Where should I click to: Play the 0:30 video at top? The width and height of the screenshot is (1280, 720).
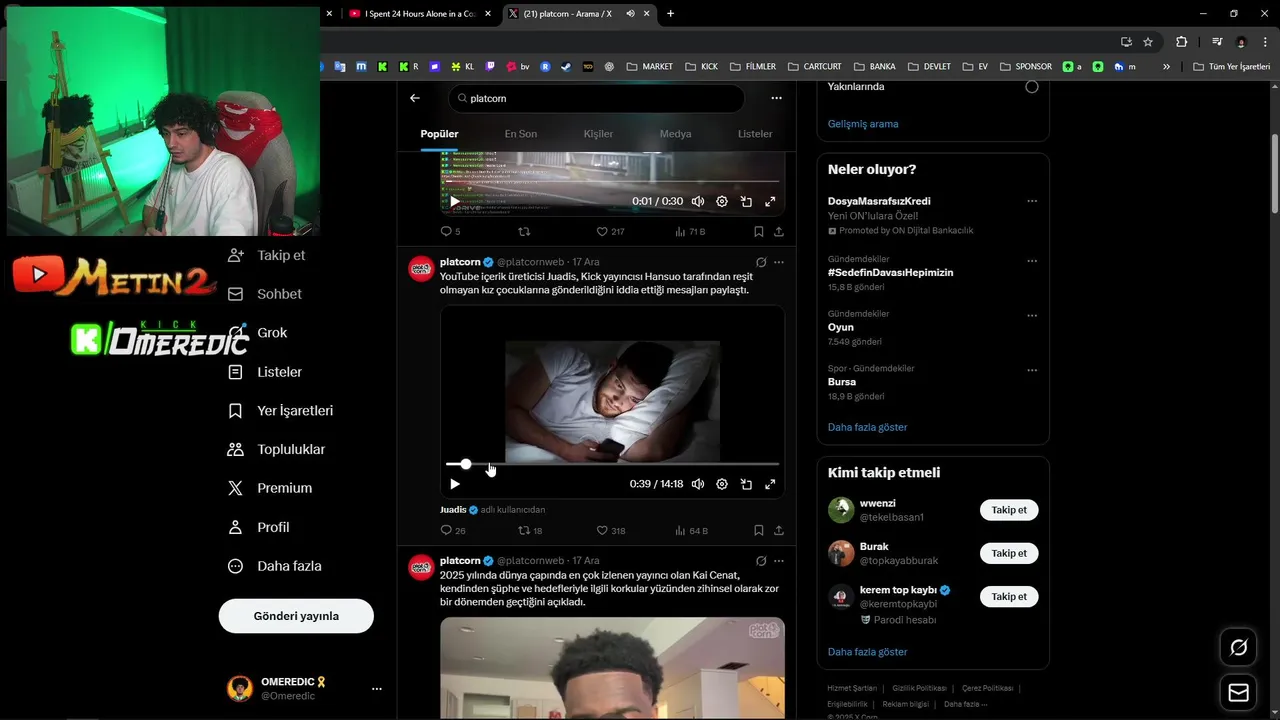(455, 201)
